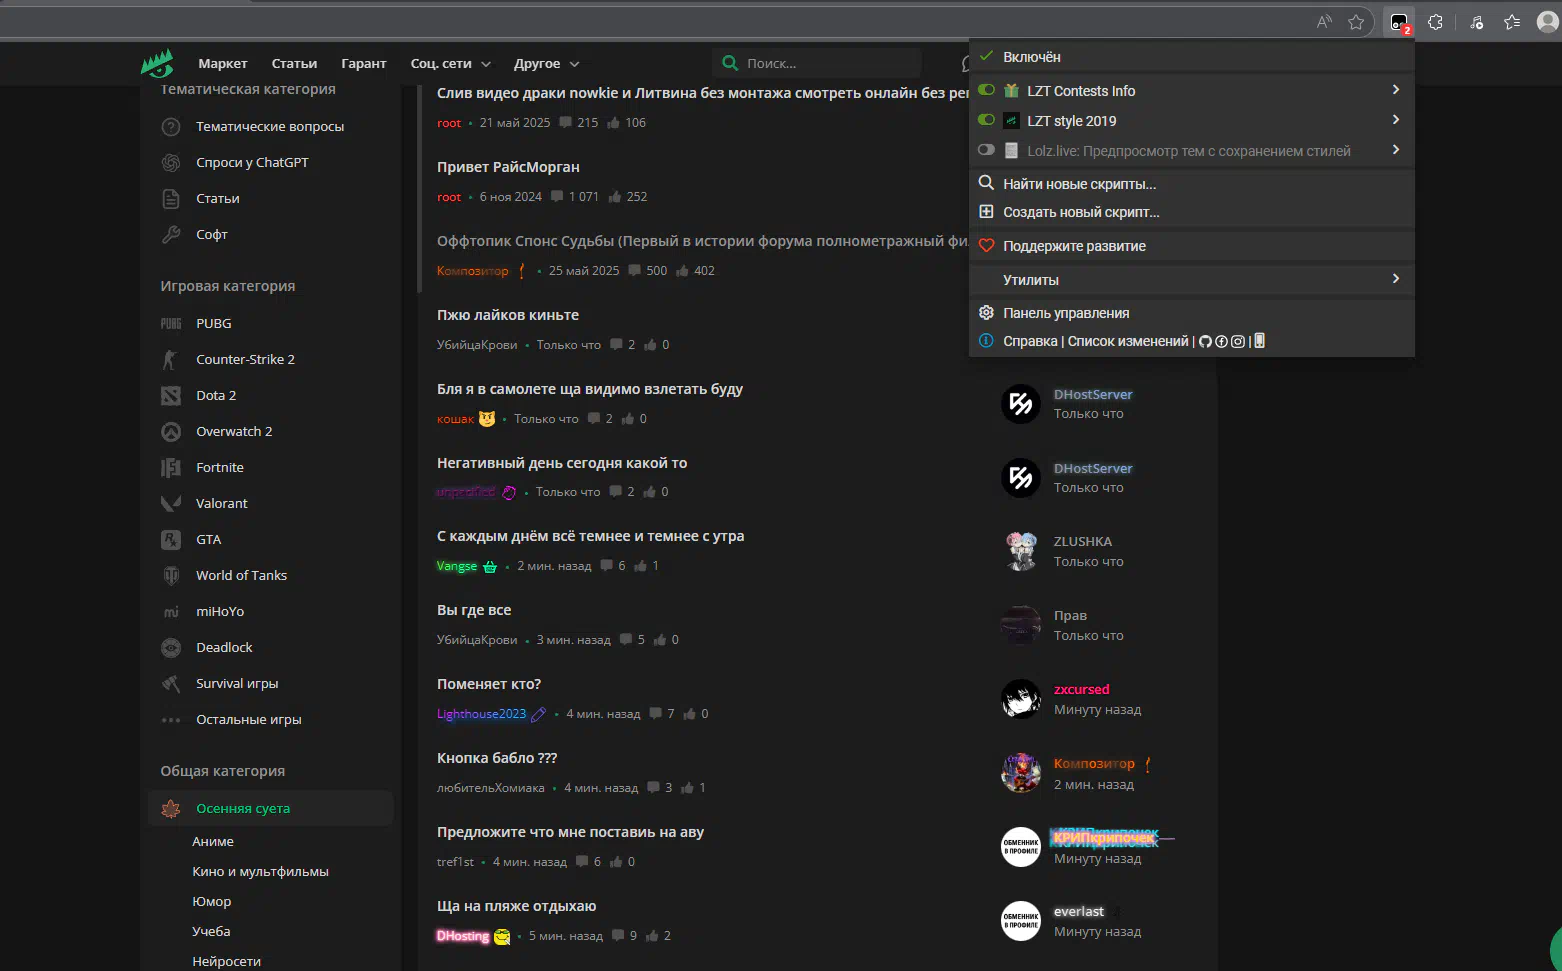This screenshot has height=971, width=1562.
Task: Add page to favorites with star icon
Action: [1356, 22]
